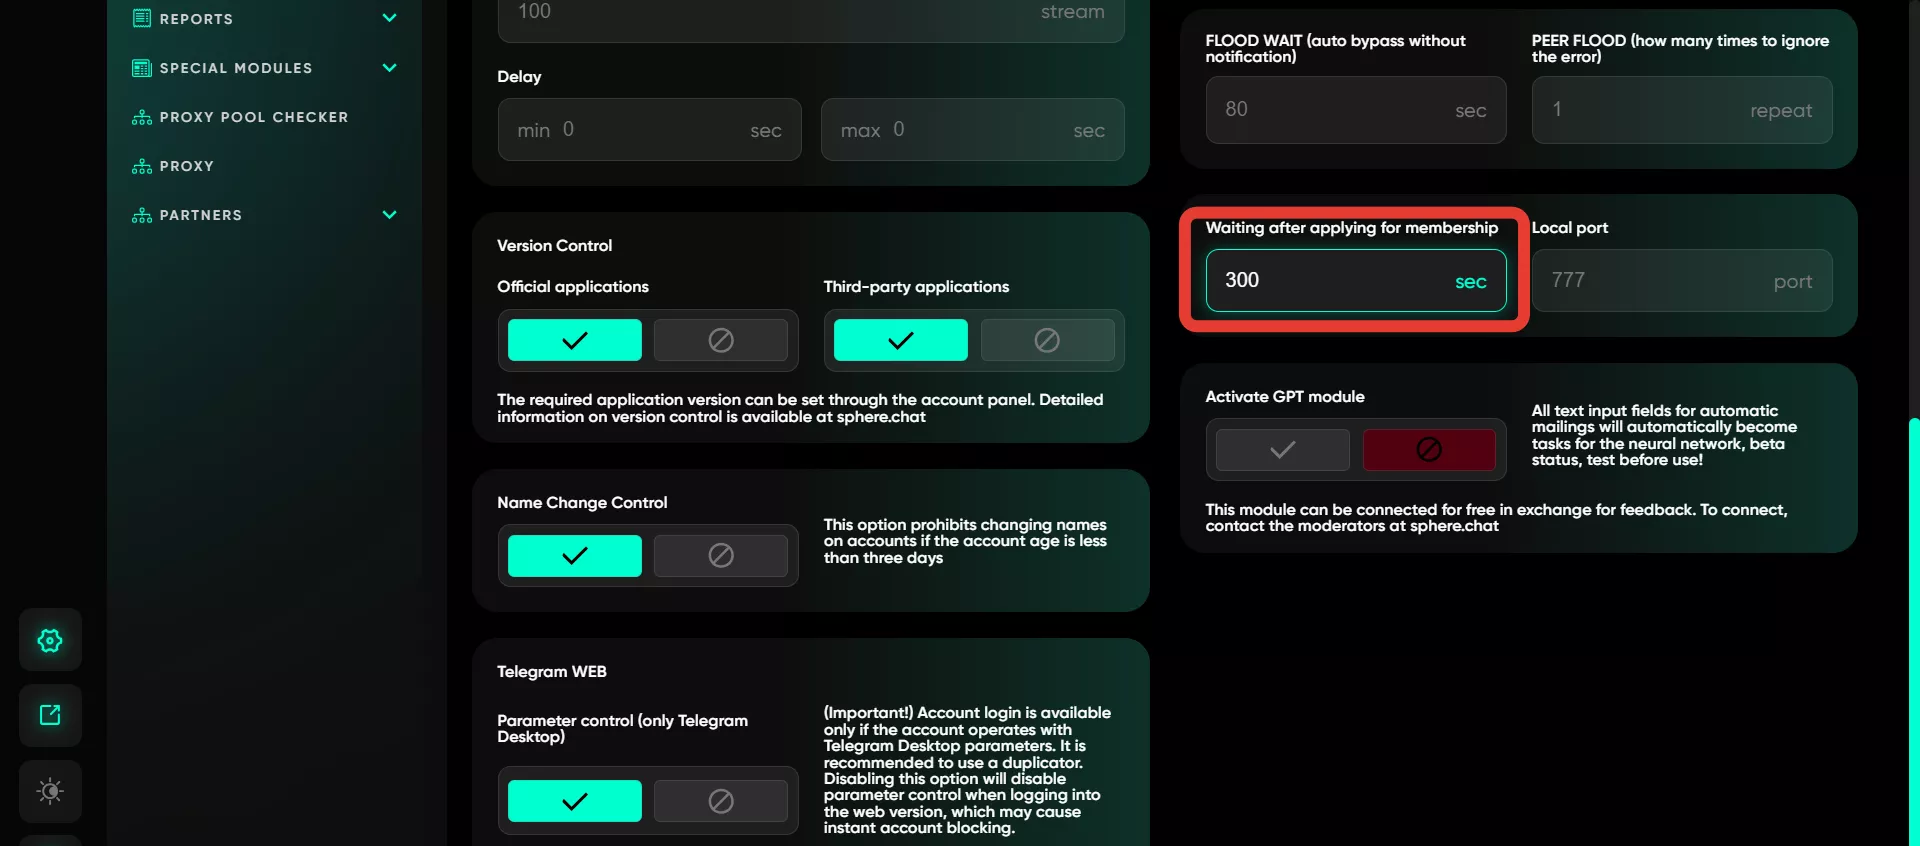Open Proxy Pool Checker menu item
The image size is (1920, 846).
254,117
